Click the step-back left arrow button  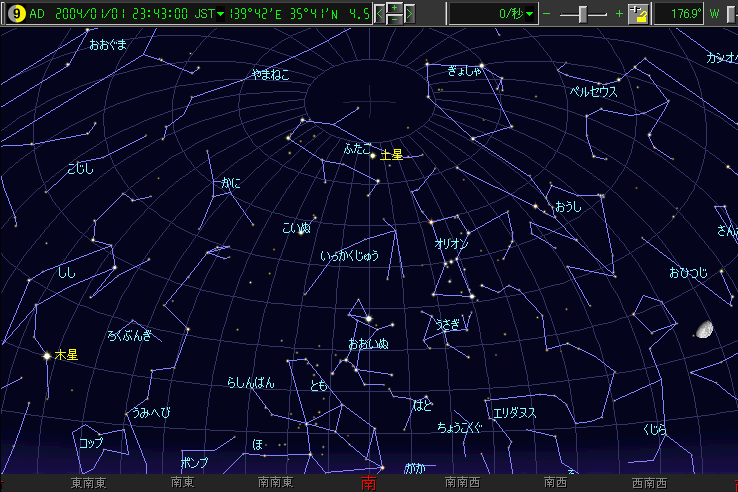[379, 14]
